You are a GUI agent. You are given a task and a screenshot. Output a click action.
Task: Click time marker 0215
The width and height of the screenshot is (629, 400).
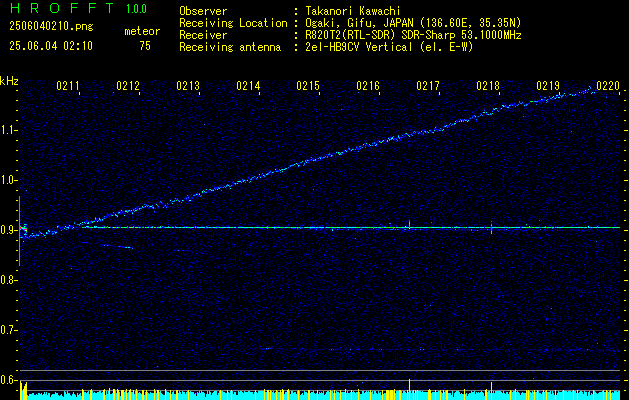(x=308, y=86)
